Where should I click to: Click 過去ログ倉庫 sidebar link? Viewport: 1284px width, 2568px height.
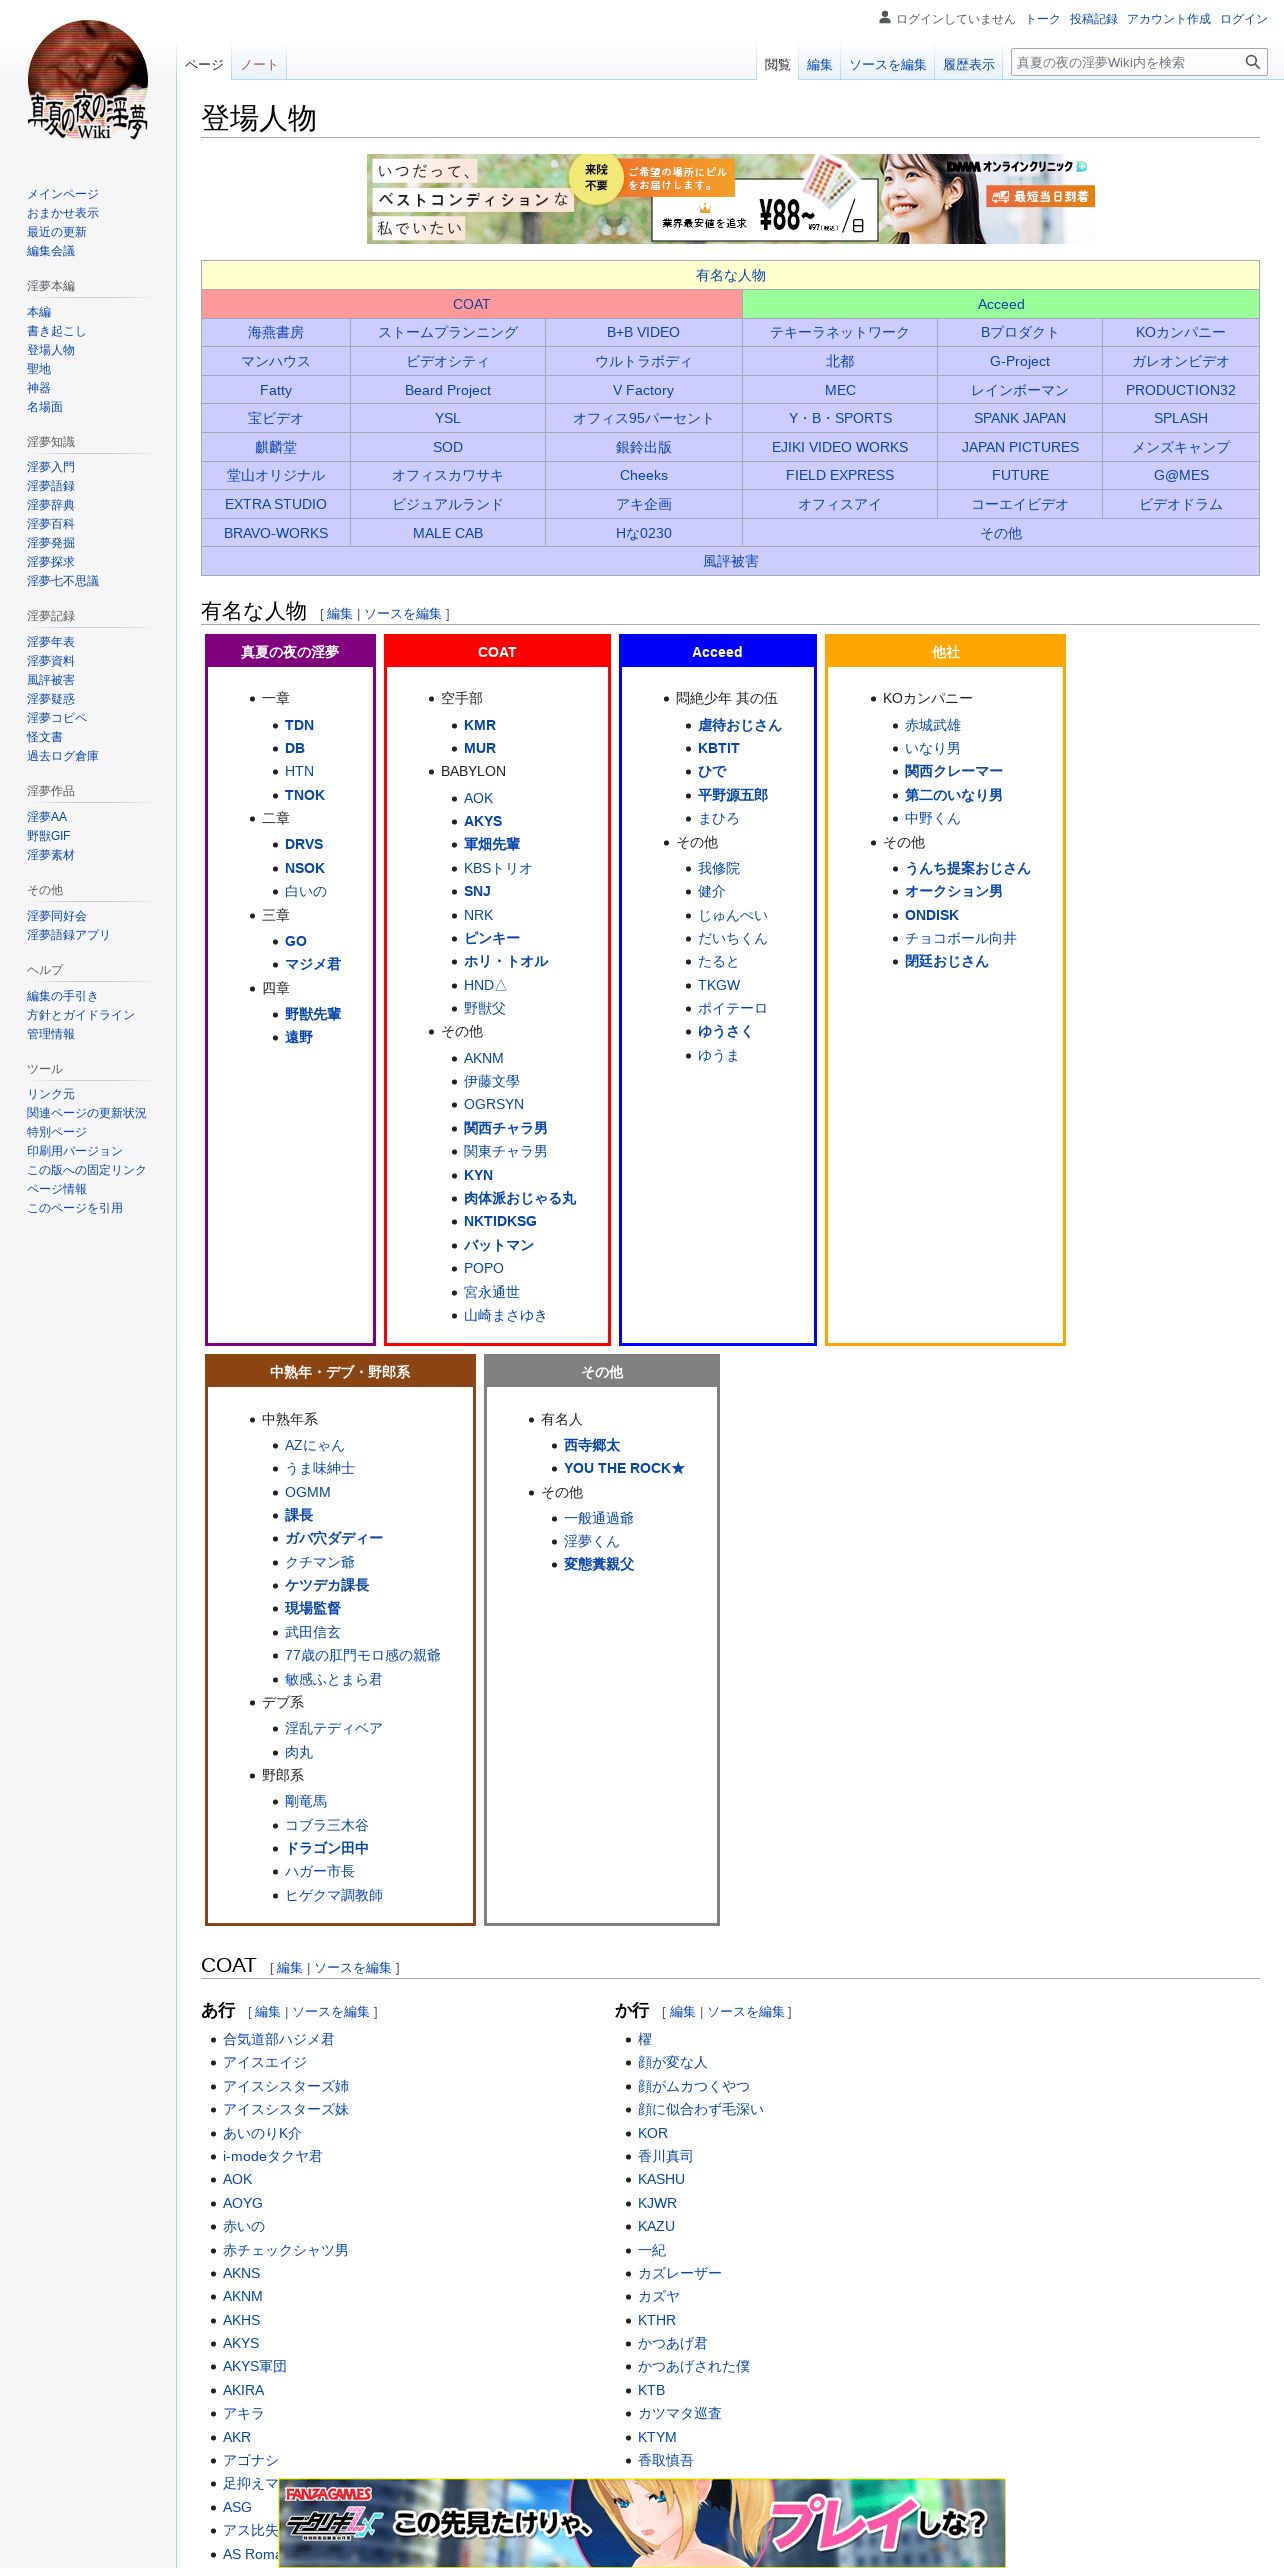(63, 756)
